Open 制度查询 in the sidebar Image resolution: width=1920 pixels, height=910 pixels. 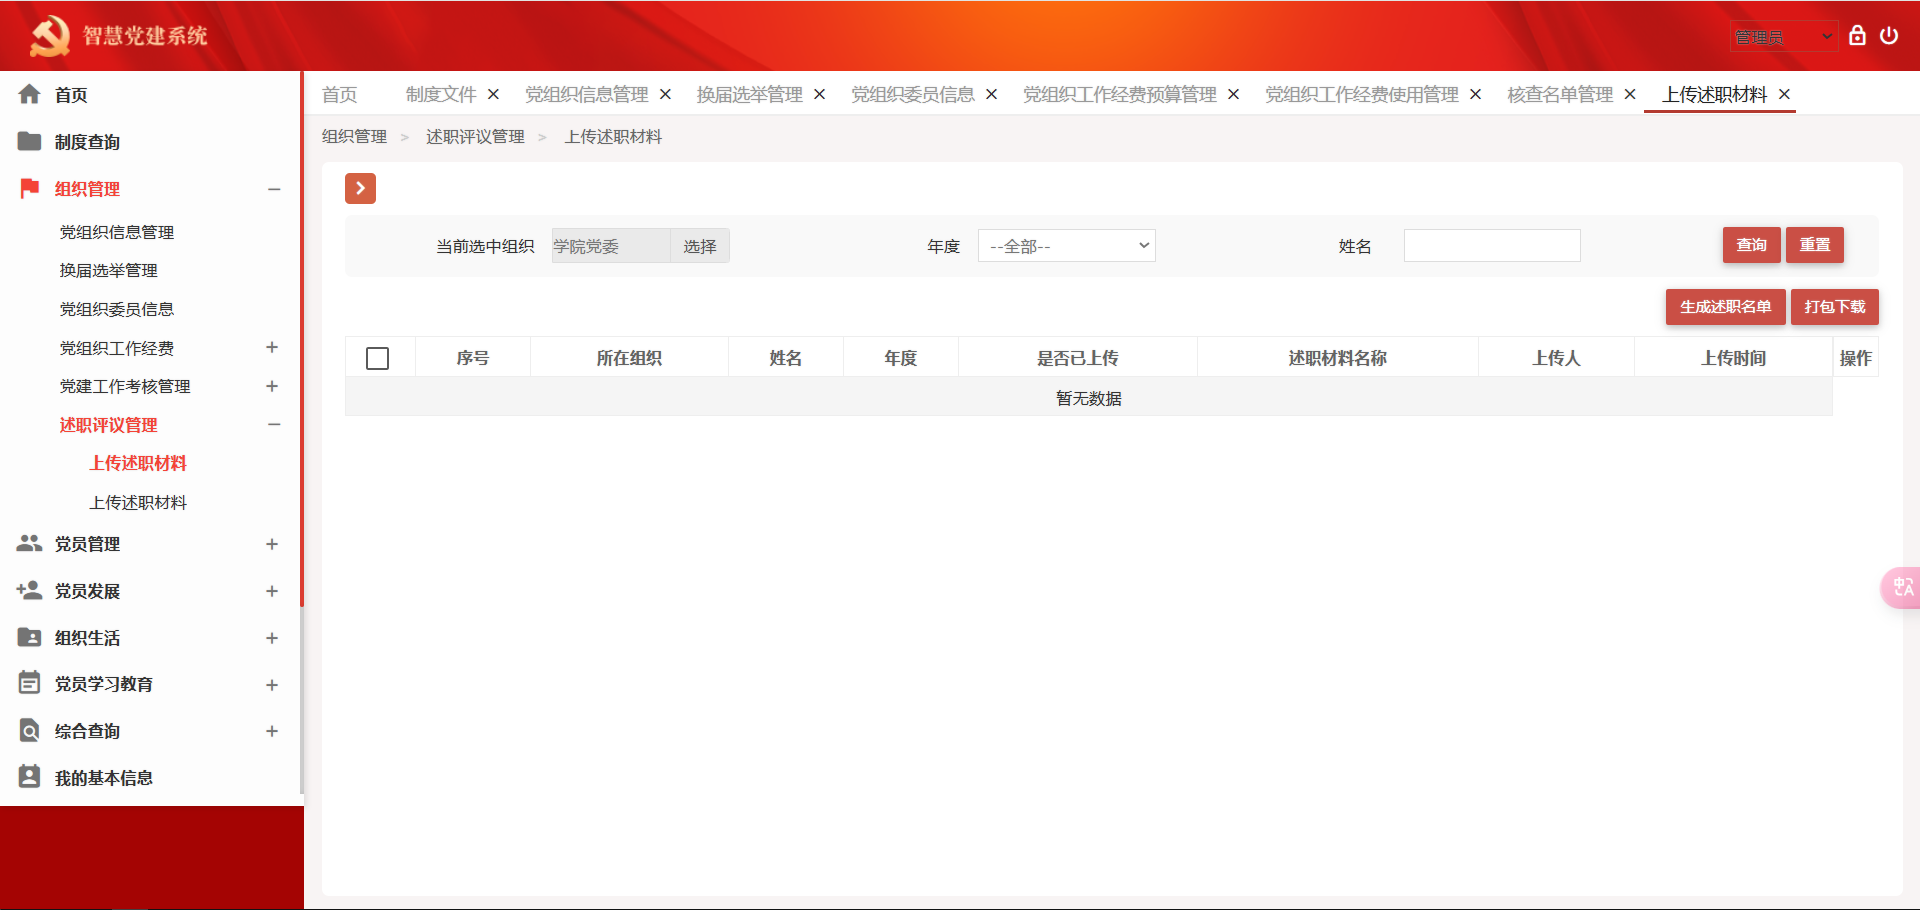[x=87, y=142]
